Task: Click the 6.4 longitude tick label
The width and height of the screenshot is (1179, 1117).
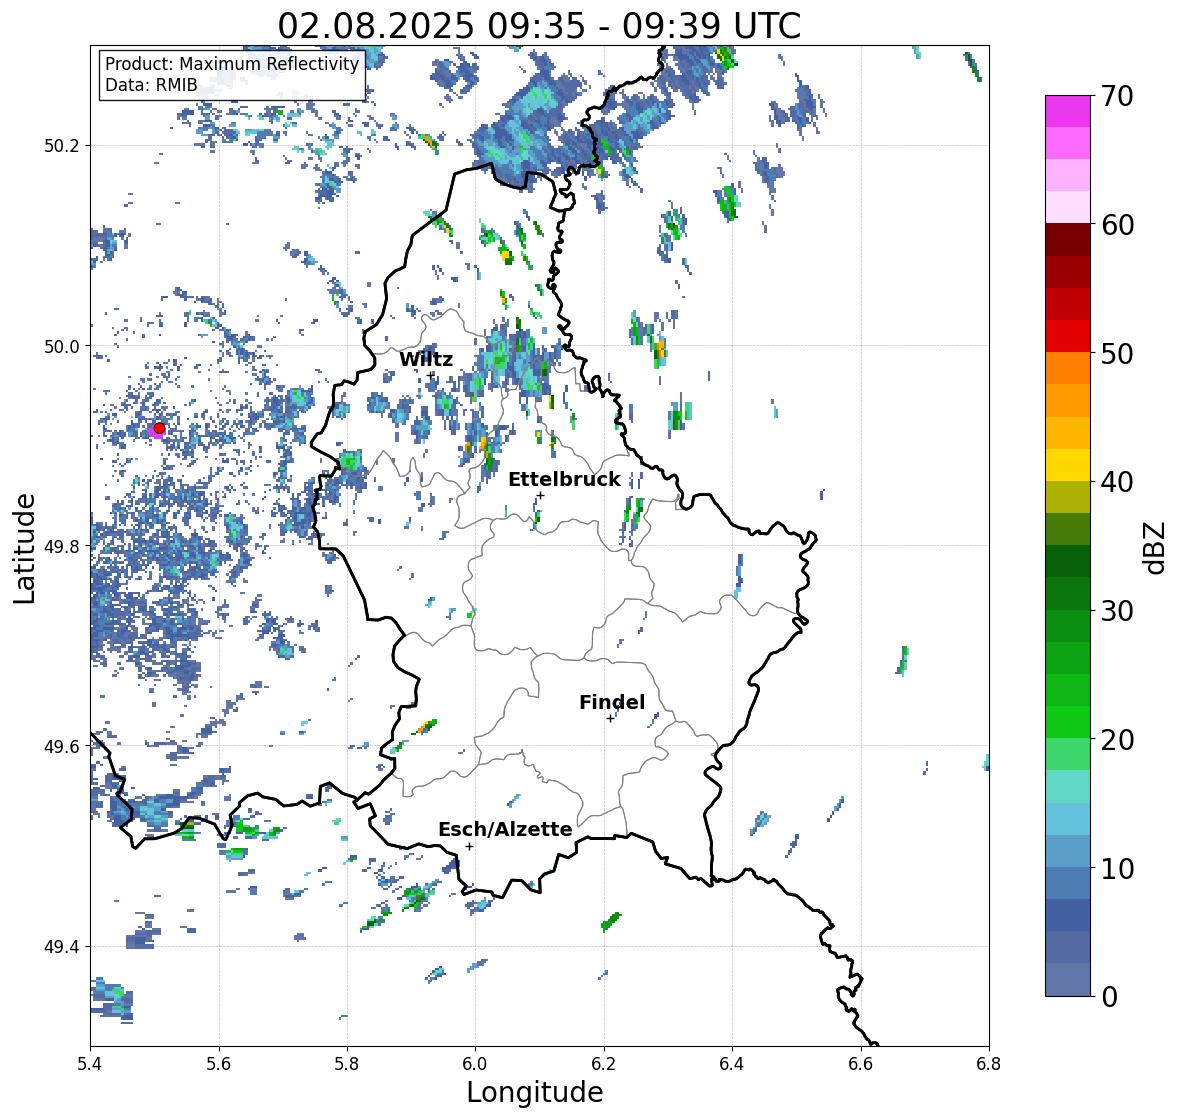Action: point(732,1064)
